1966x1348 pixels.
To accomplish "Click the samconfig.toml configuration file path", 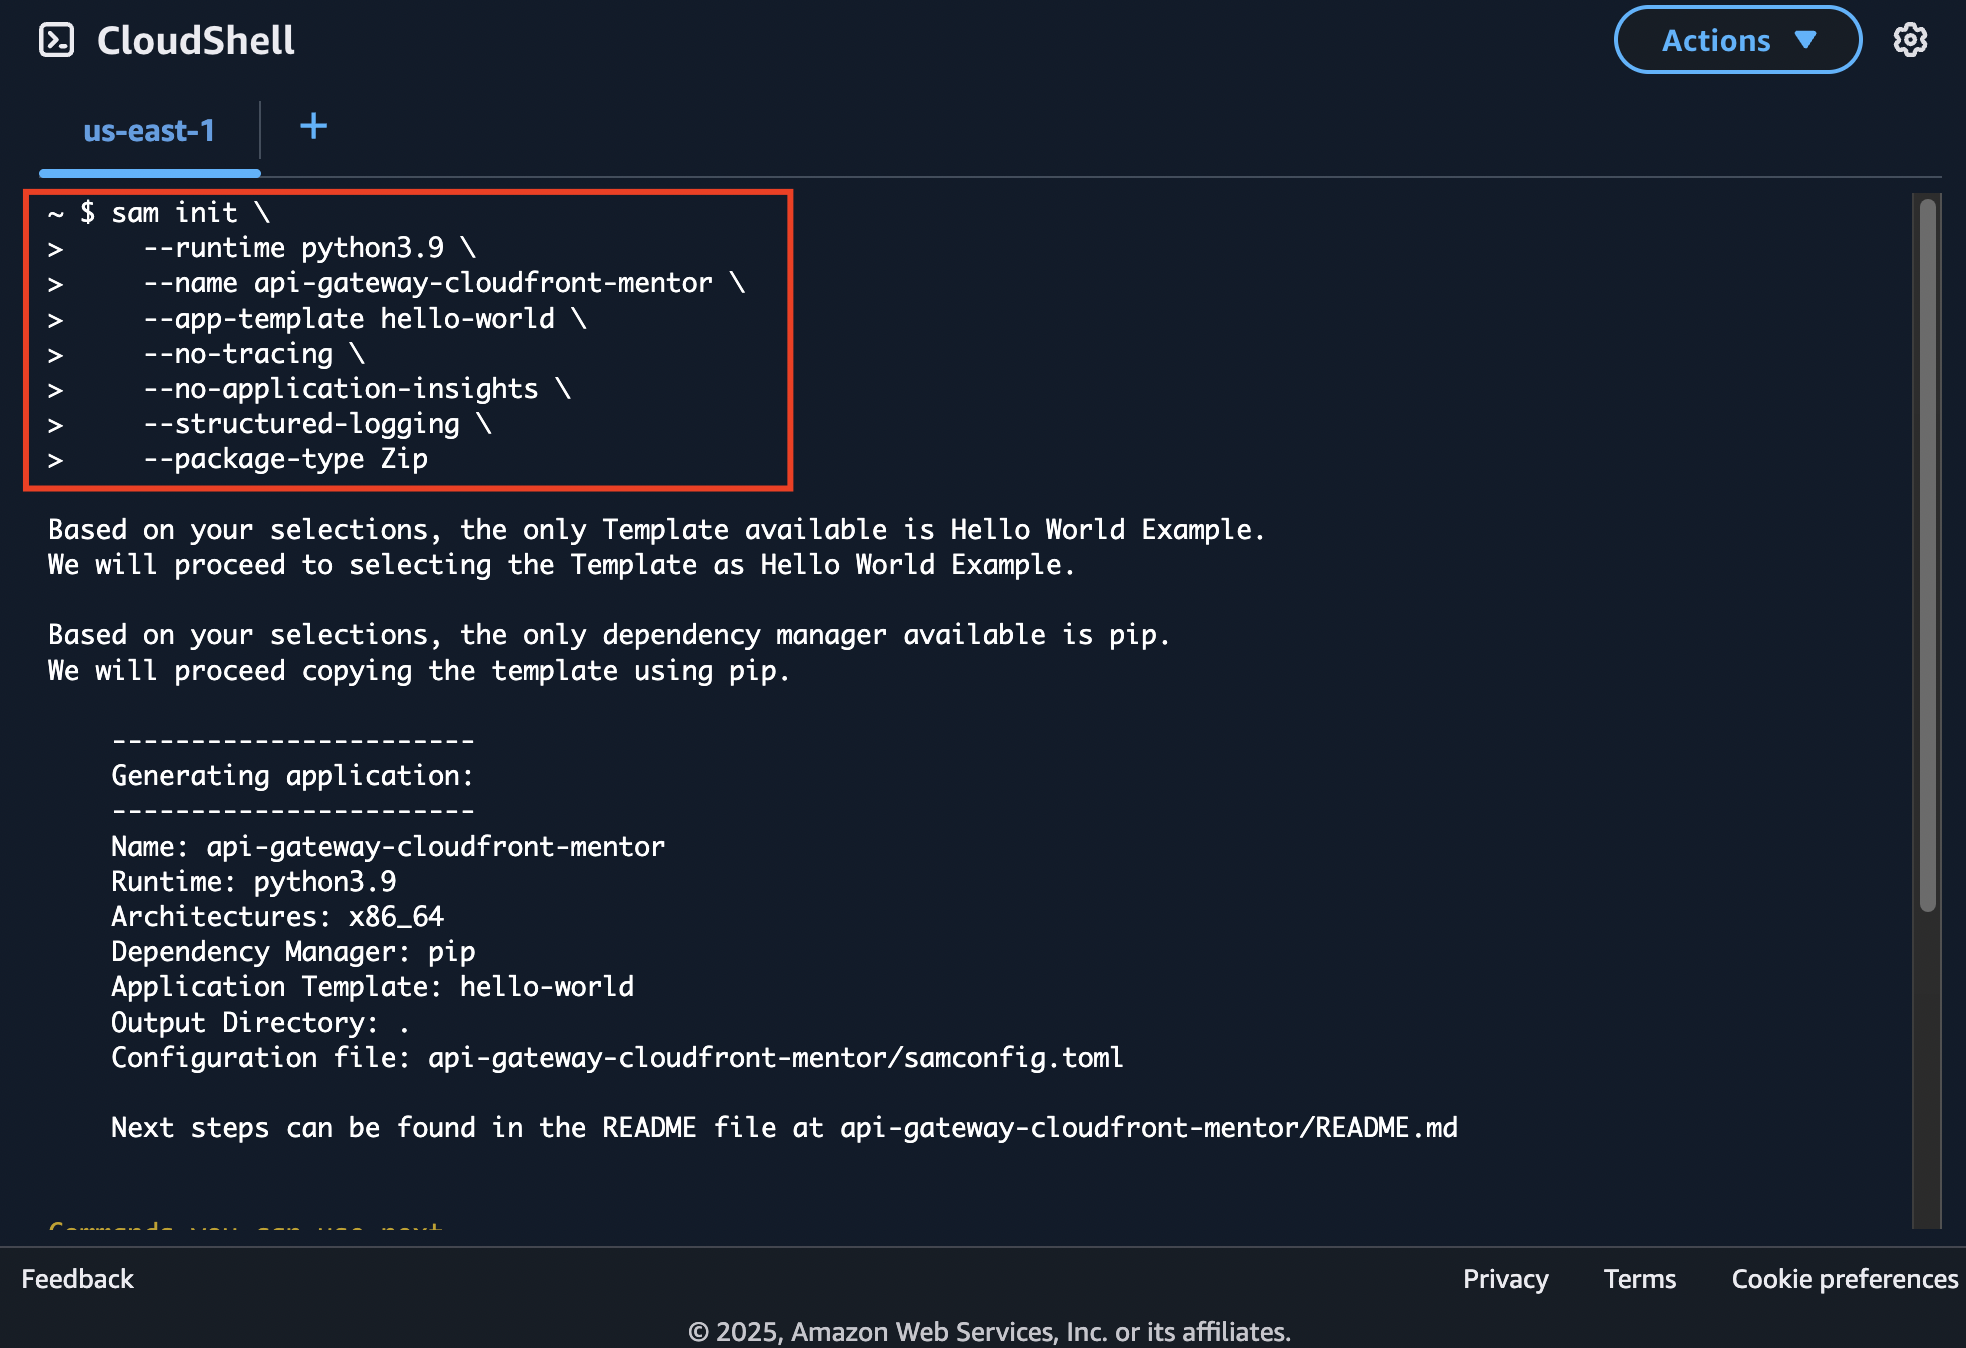I will point(775,1058).
